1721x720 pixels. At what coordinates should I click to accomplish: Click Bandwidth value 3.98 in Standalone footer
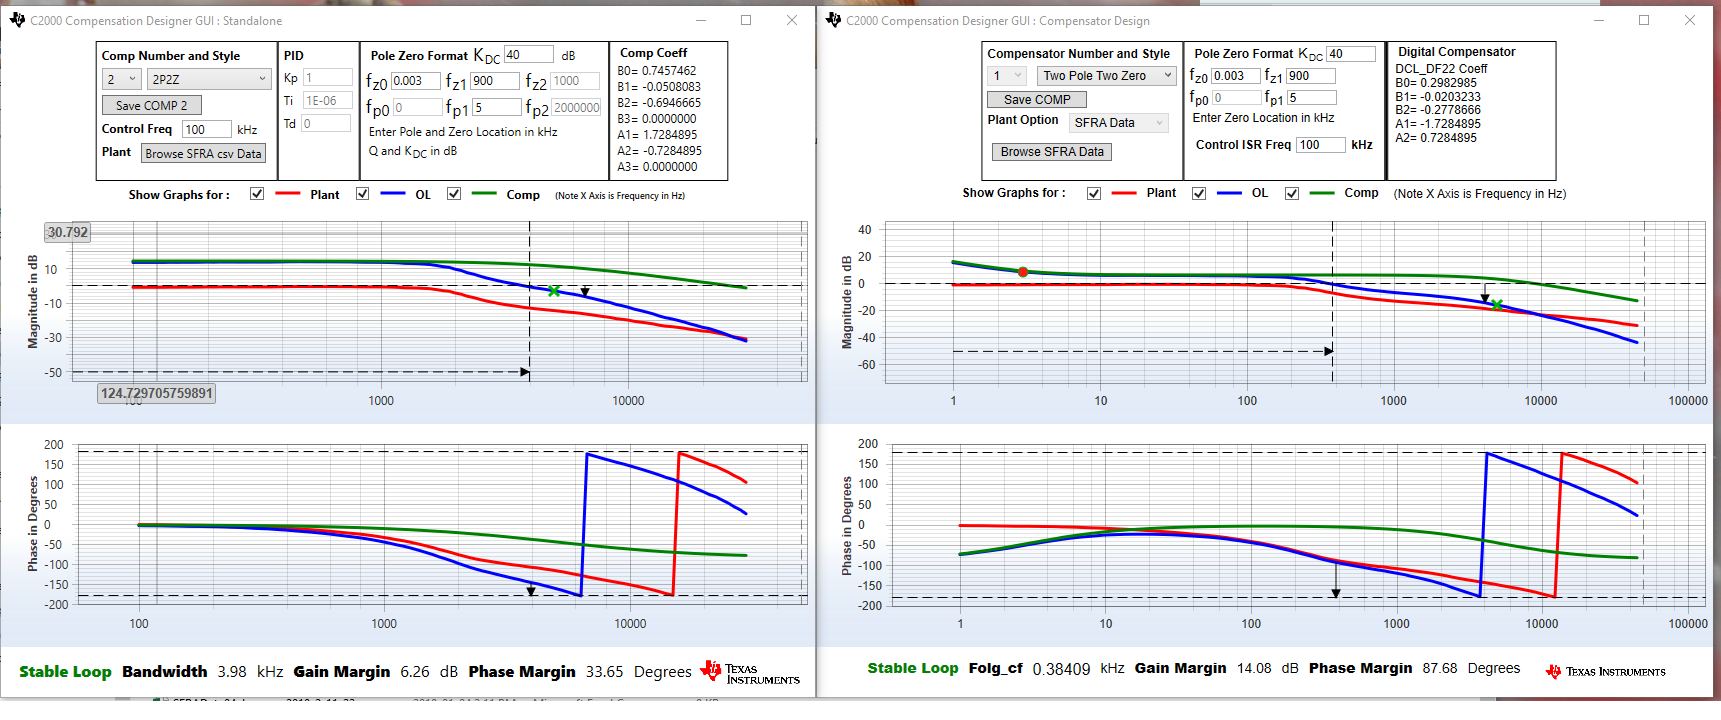click(x=232, y=672)
